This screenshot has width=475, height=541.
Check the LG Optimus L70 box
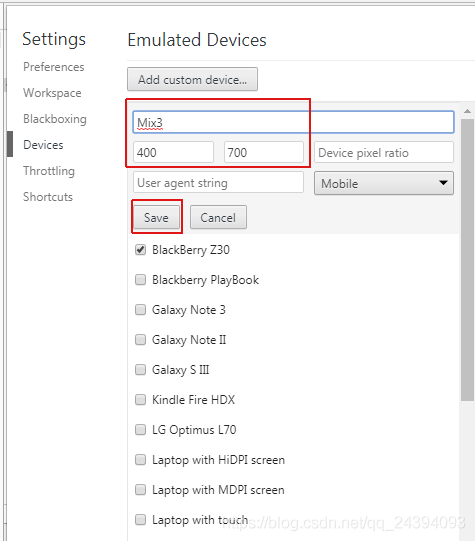[x=140, y=430]
